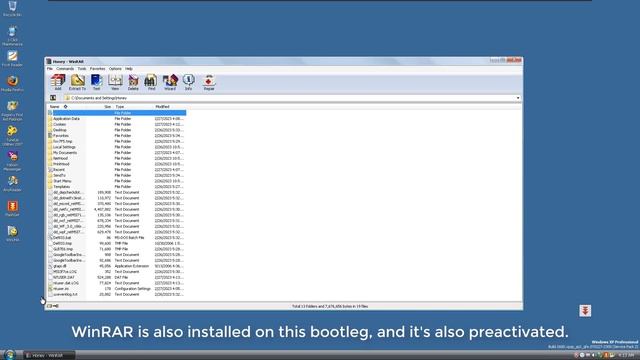Open the File menu
The height and width of the screenshot is (360, 640).
(50, 69)
